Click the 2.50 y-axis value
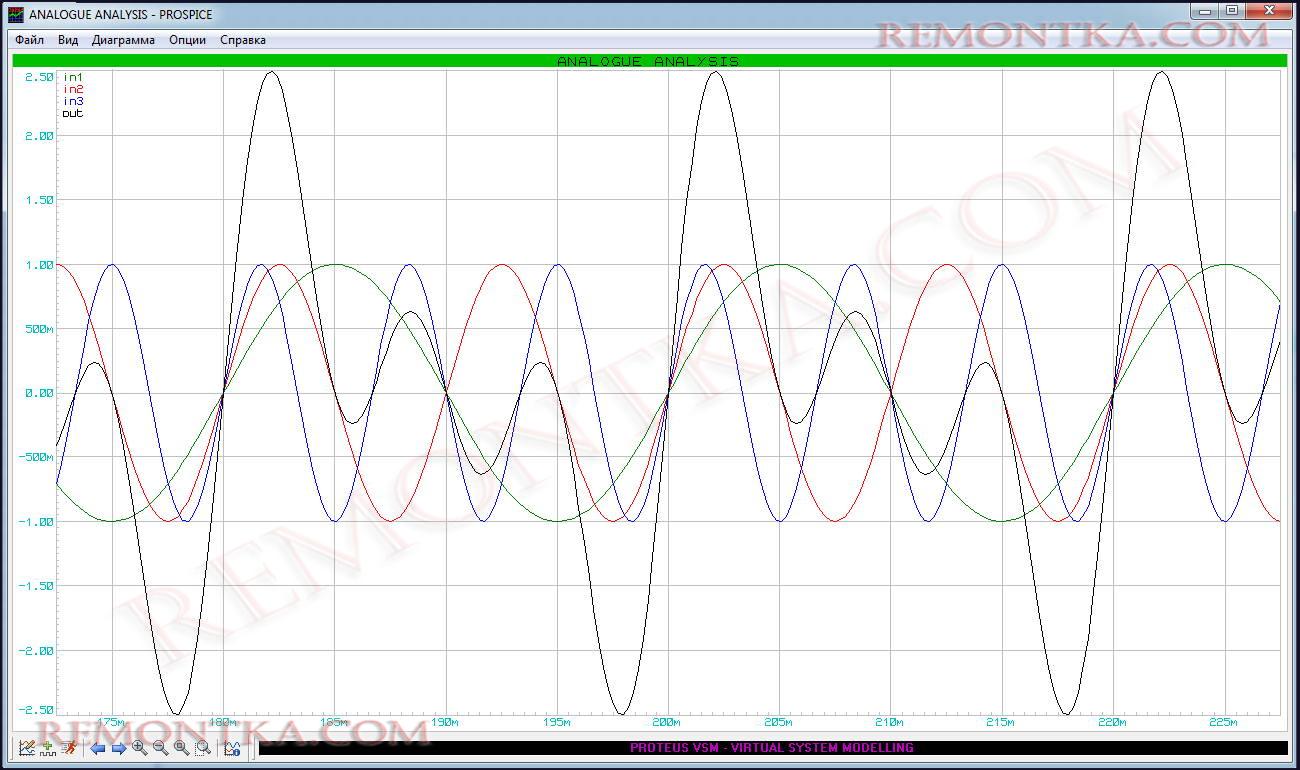The width and height of the screenshot is (1300, 770). coord(40,77)
